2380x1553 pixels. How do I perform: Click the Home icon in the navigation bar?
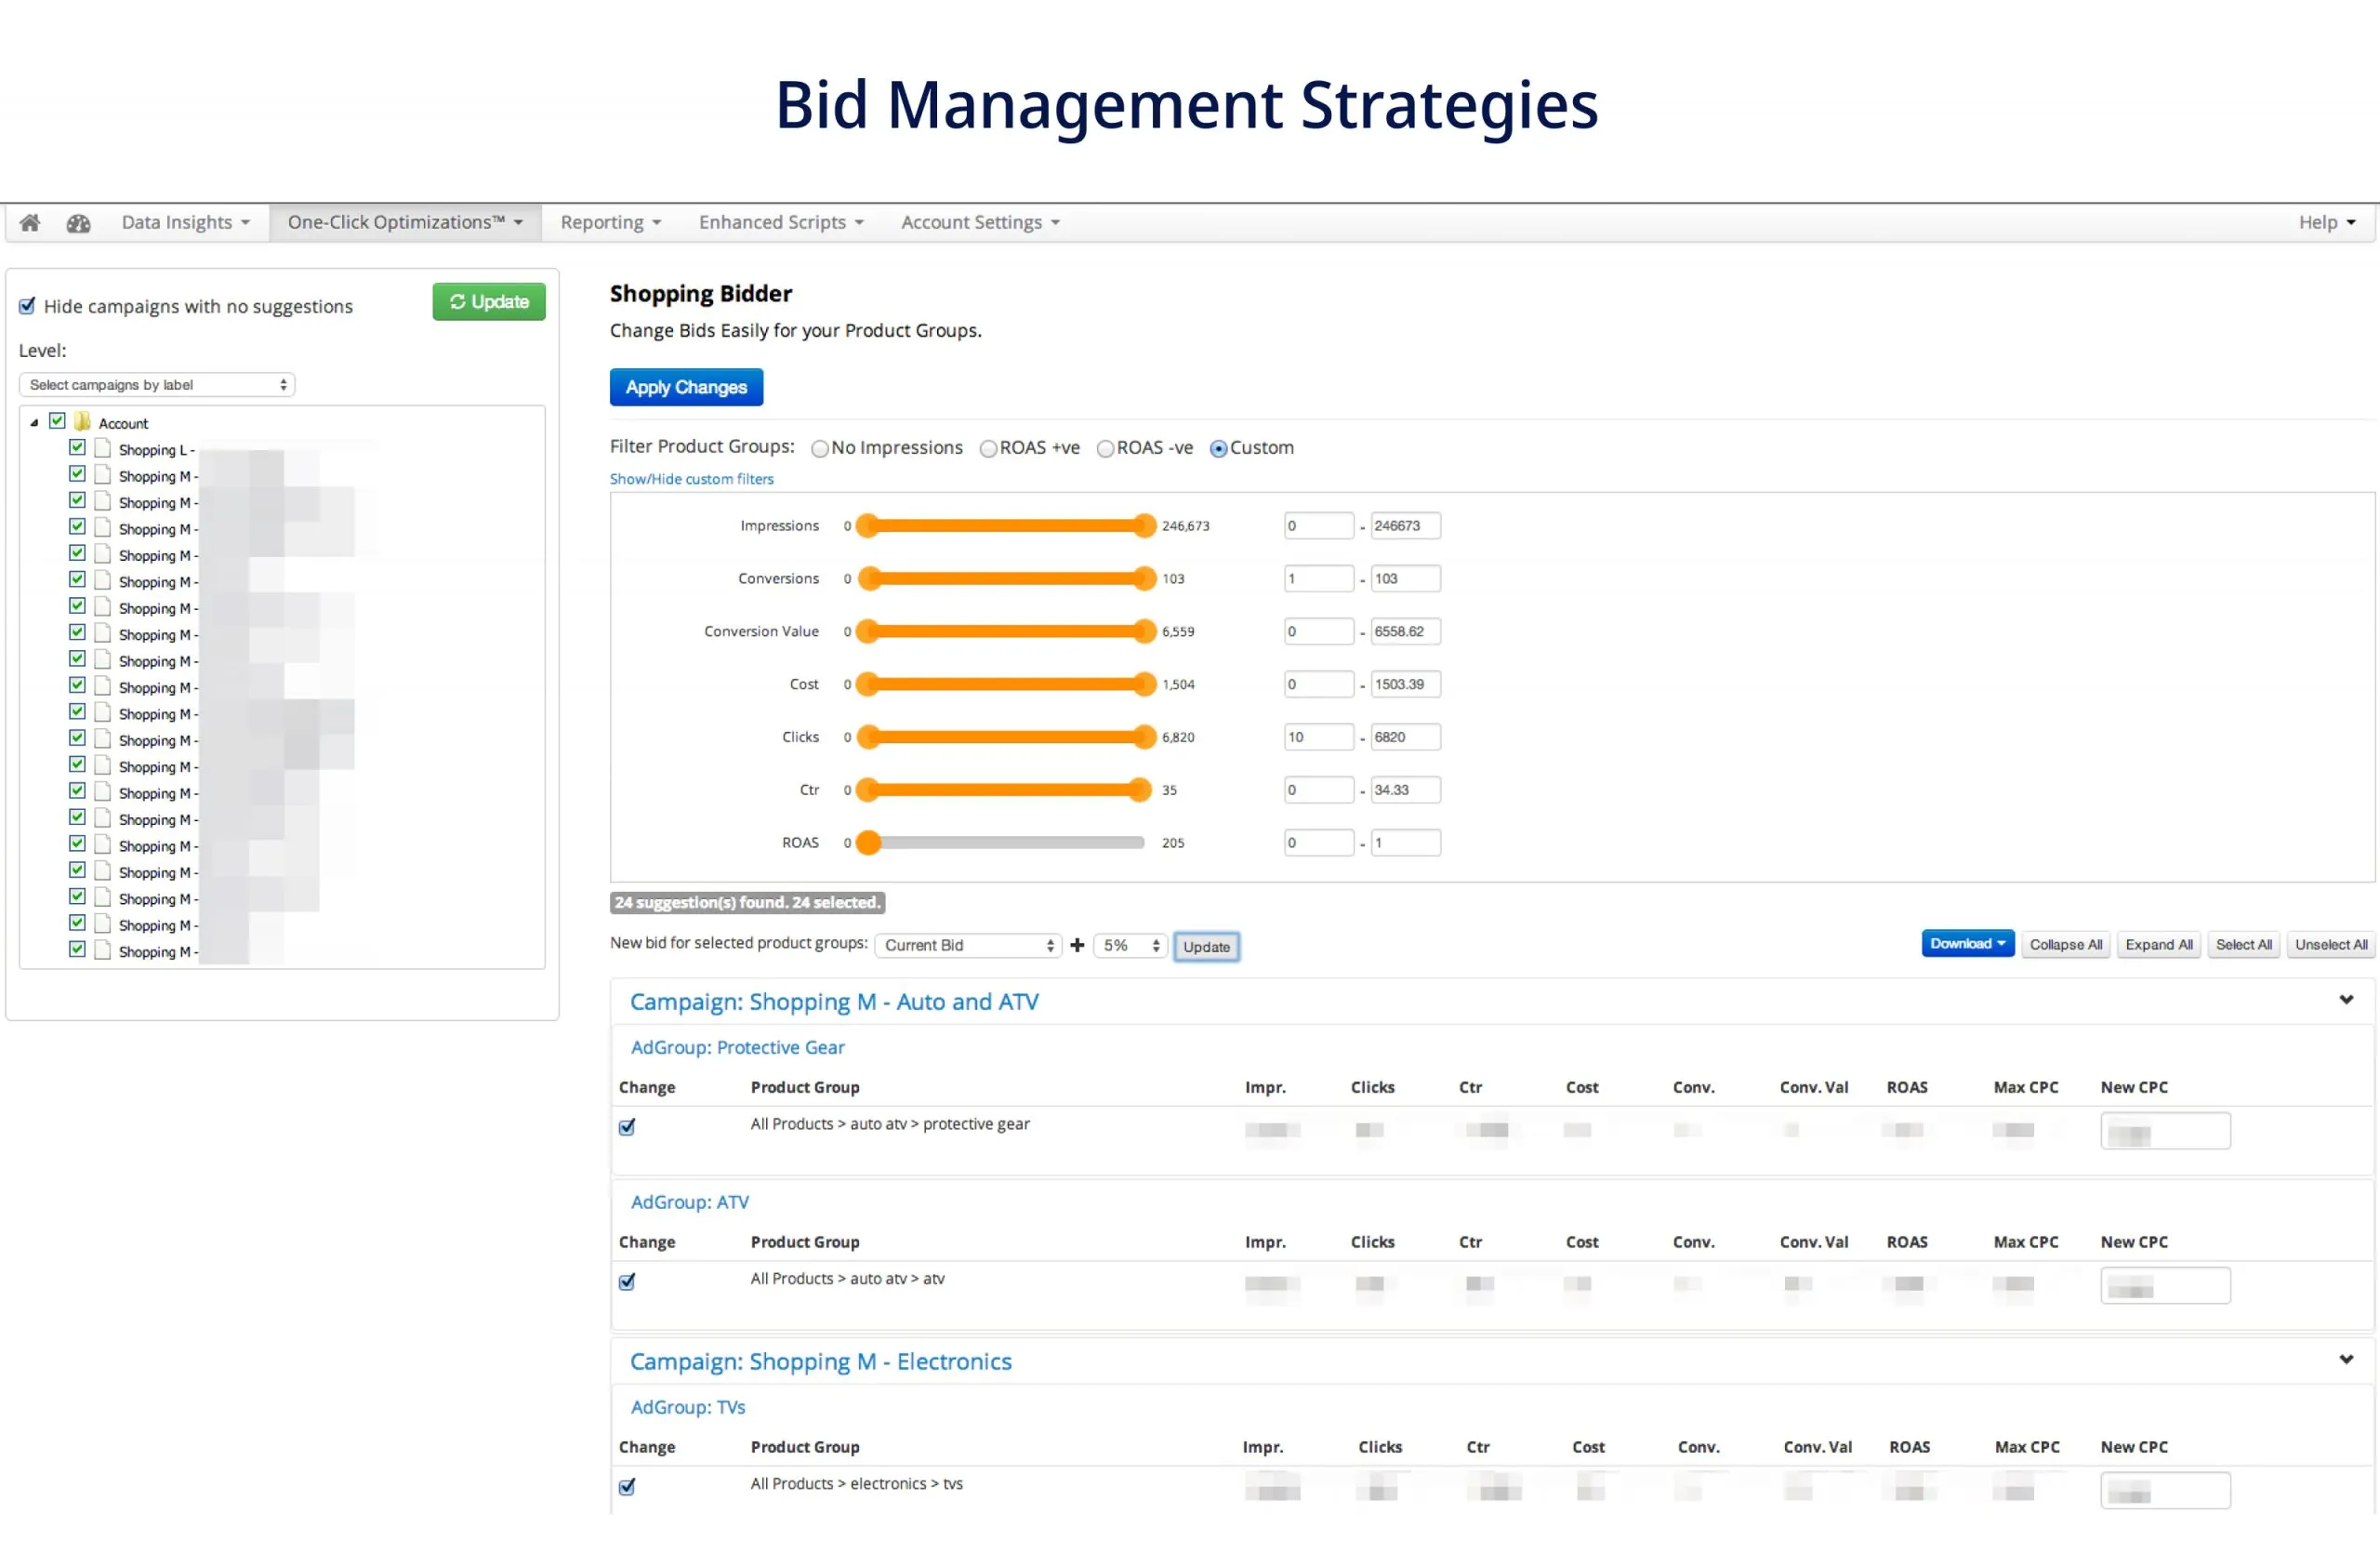tap(30, 222)
